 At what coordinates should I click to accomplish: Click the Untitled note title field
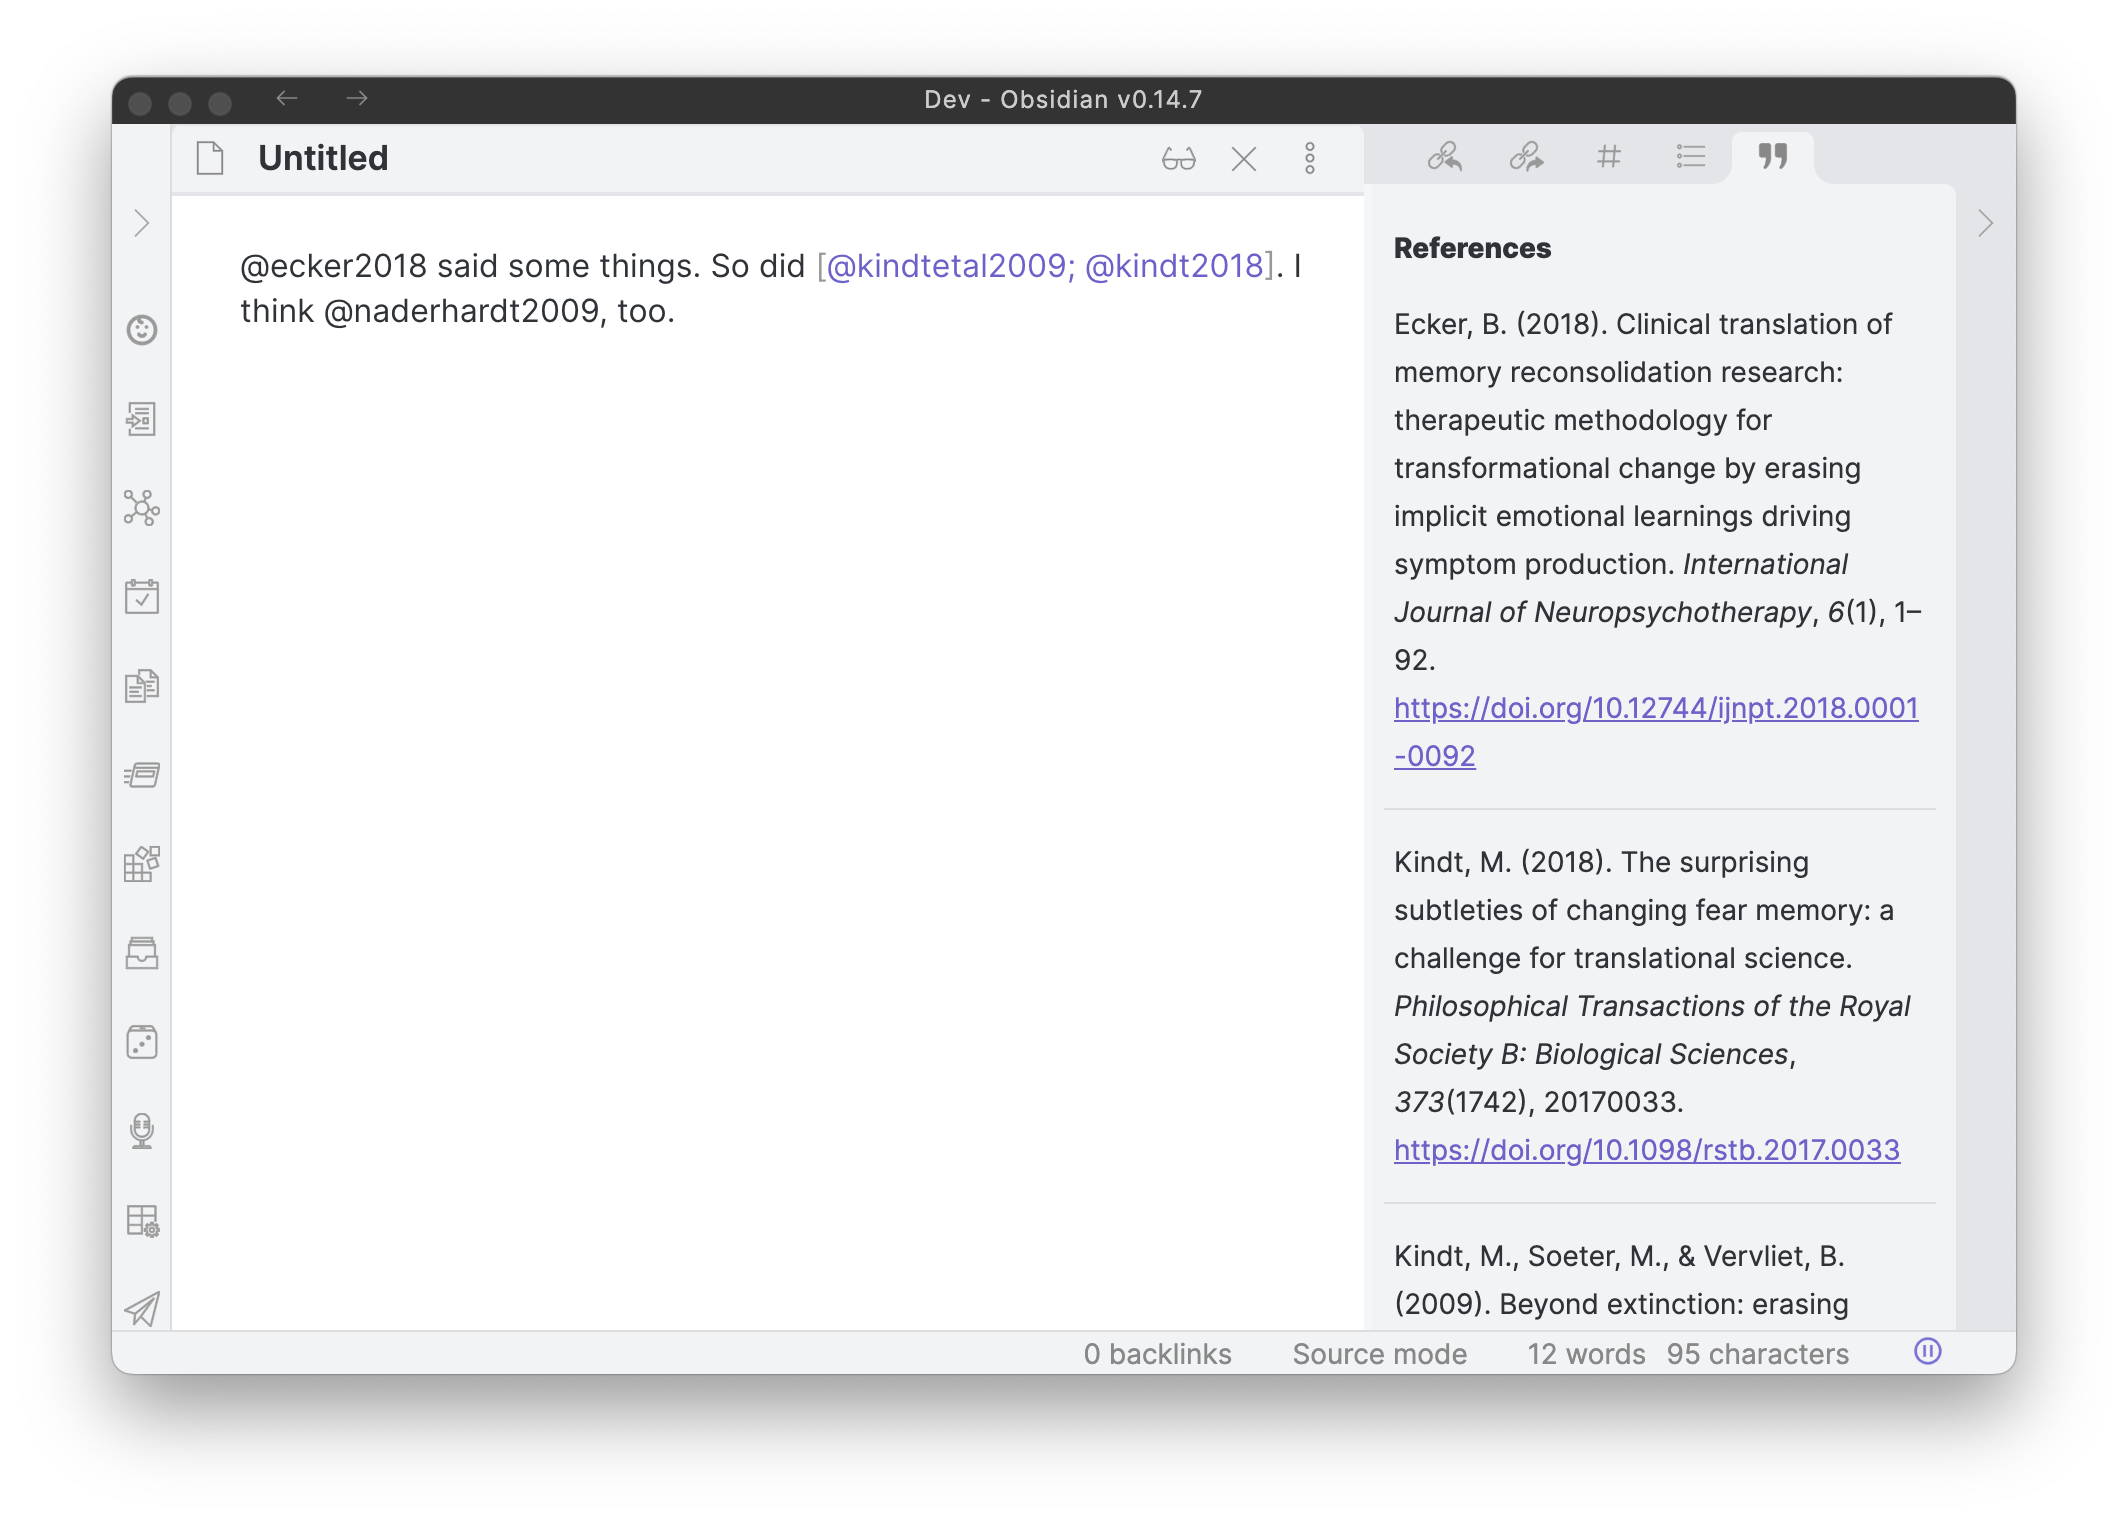pyautogui.click(x=323, y=158)
